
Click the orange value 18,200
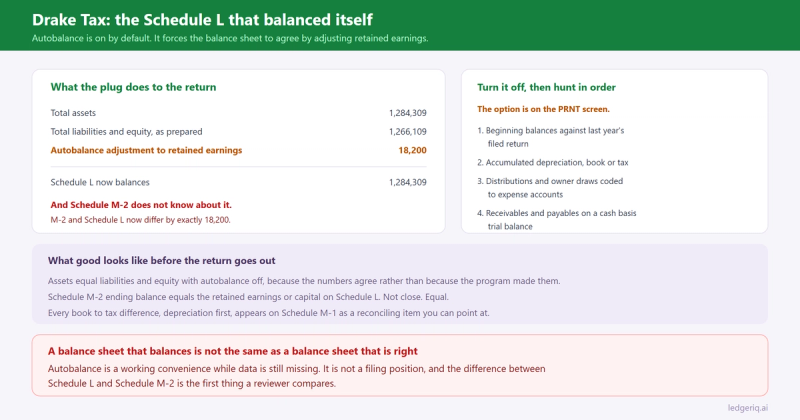pyautogui.click(x=412, y=151)
